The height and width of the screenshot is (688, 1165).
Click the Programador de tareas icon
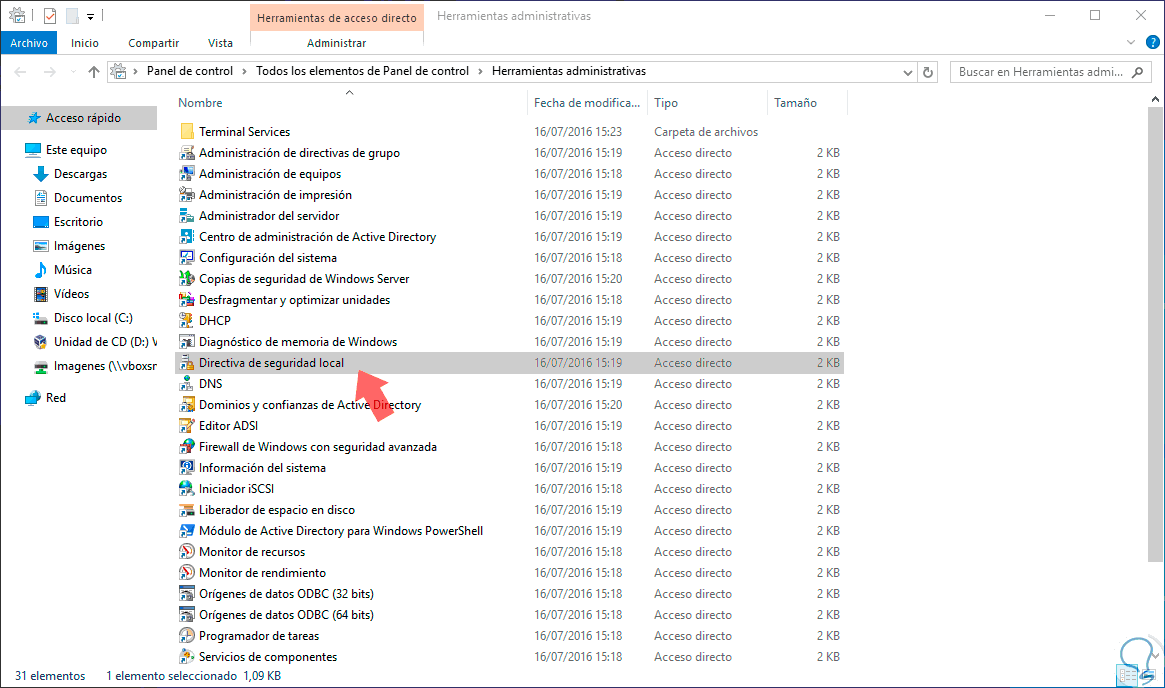186,635
